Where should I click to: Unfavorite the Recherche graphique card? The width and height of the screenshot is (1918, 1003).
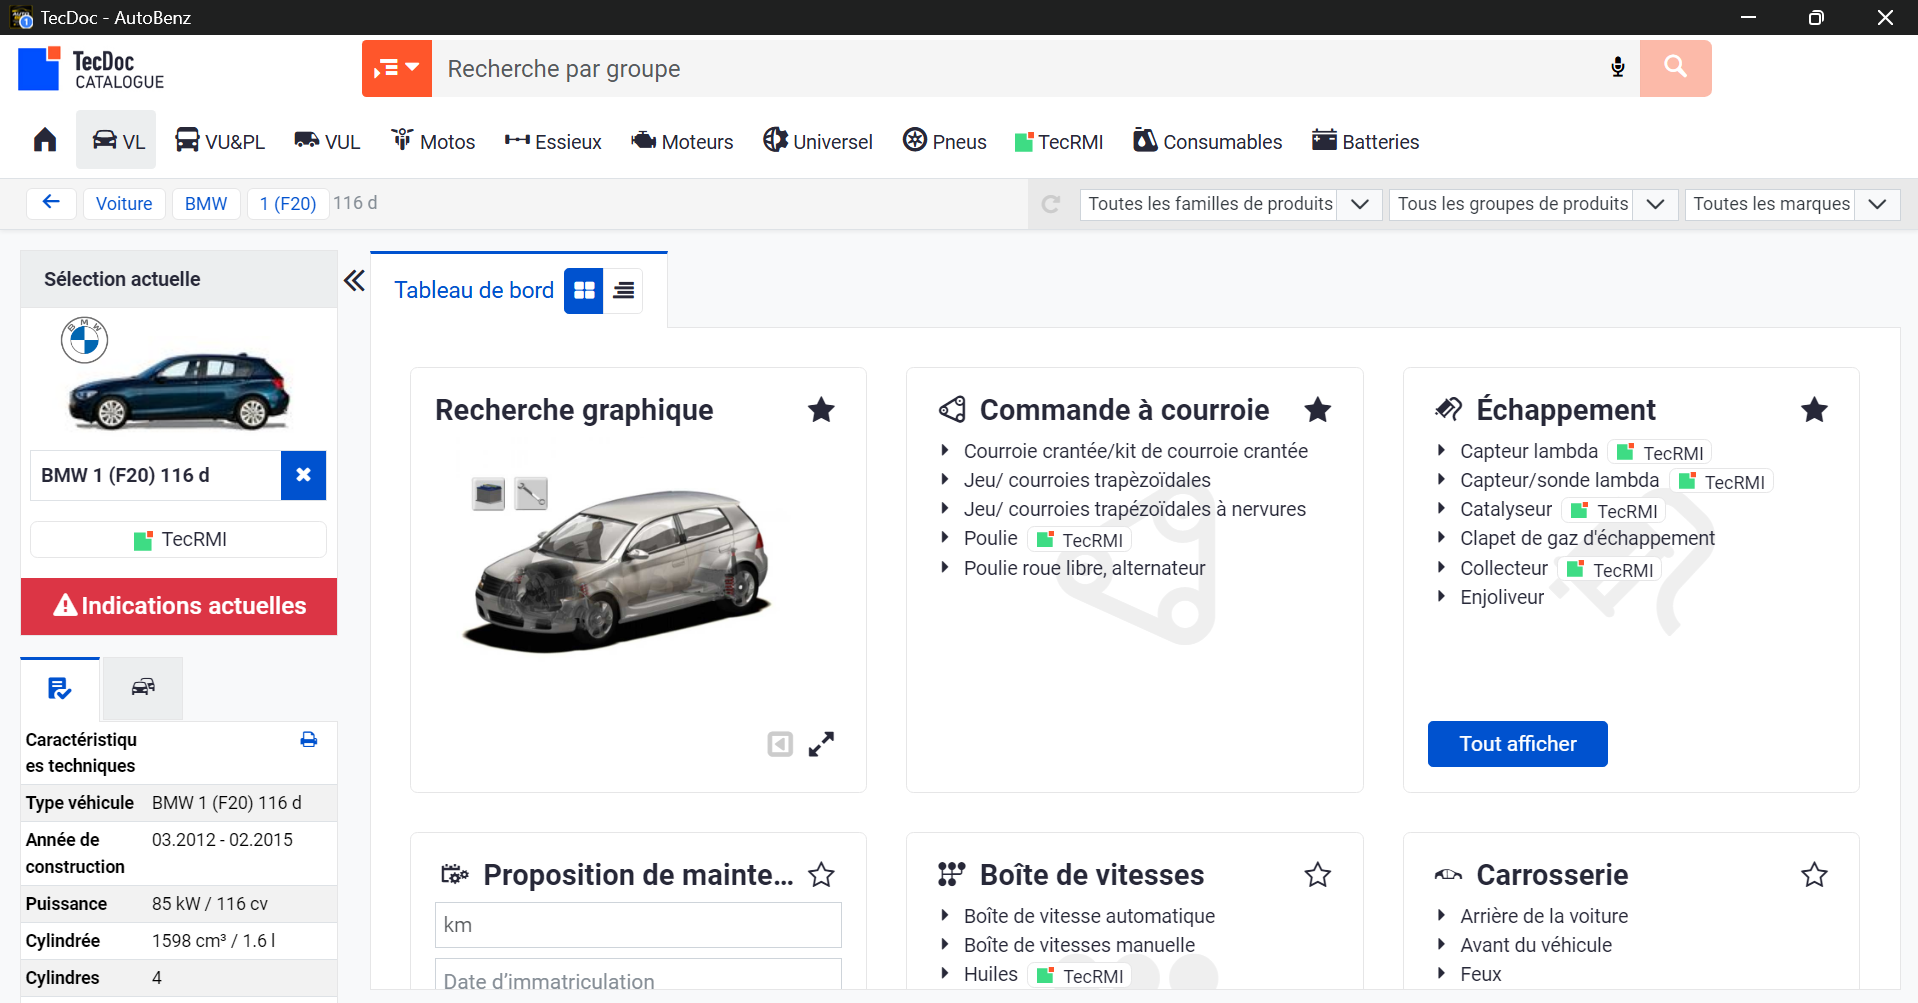coord(821,410)
